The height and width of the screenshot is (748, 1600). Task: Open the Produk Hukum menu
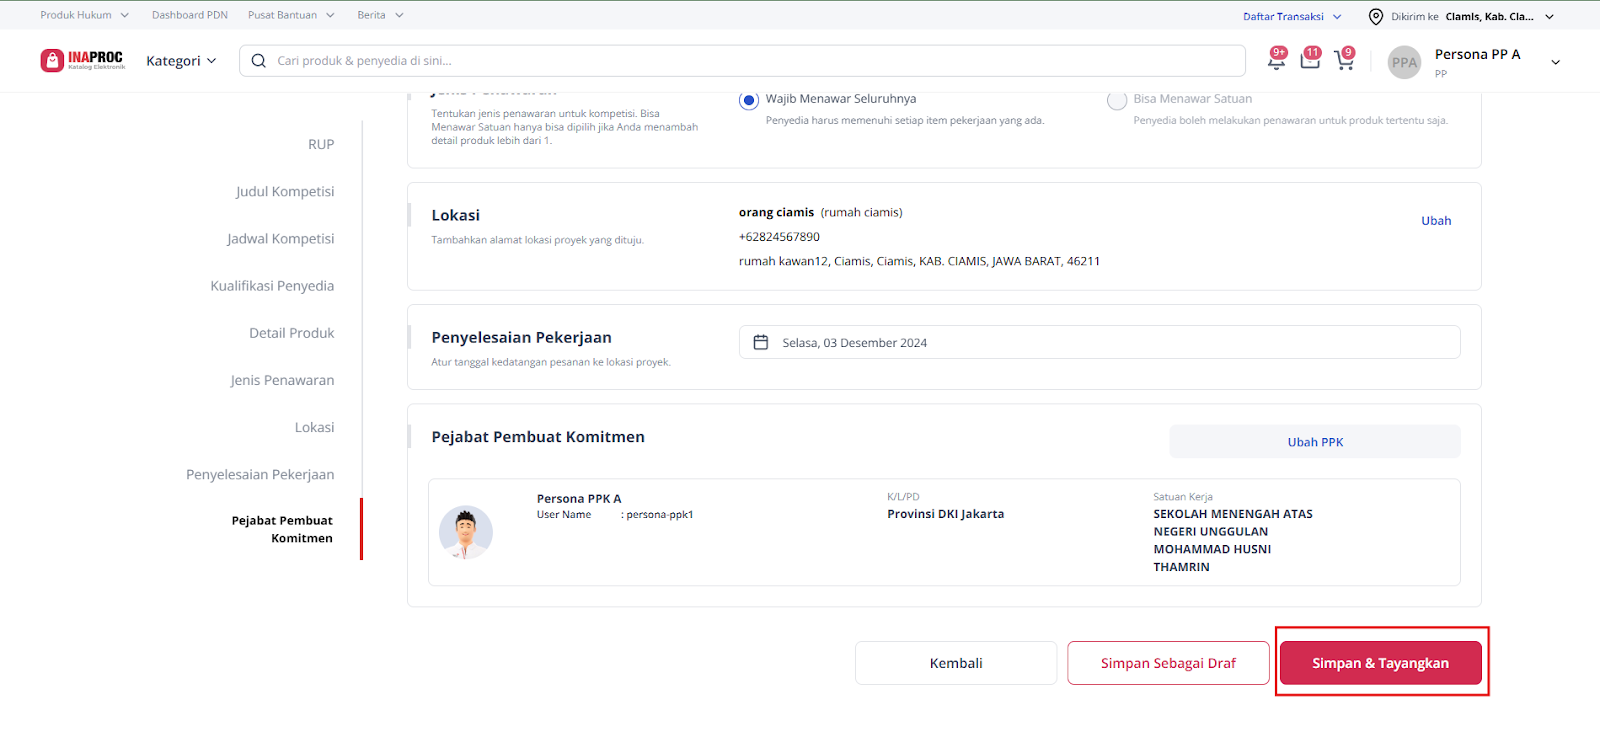tap(84, 15)
